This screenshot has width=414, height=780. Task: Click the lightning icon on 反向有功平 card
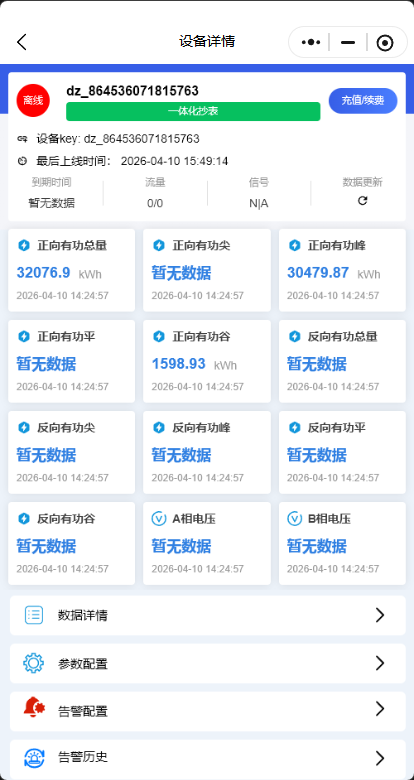click(294, 427)
